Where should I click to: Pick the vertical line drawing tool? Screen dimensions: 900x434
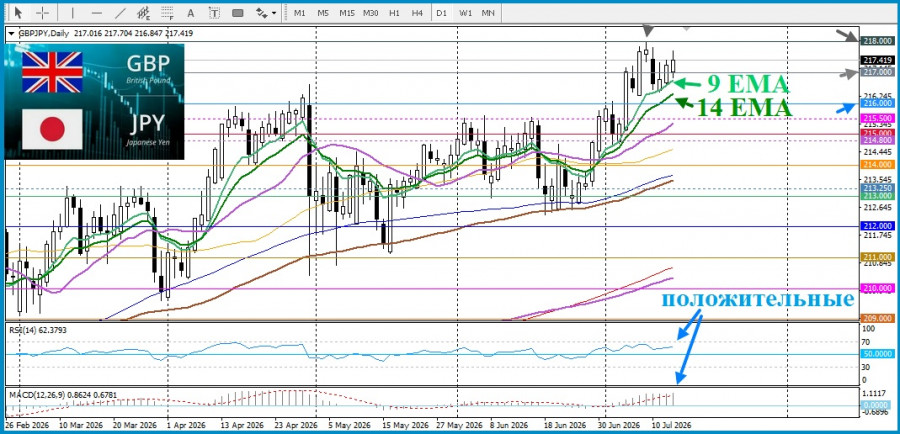(x=72, y=13)
